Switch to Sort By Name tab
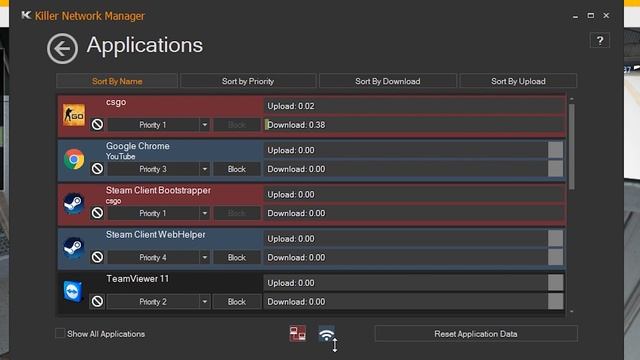This screenshot has width=640, height=360. point(117,81)
